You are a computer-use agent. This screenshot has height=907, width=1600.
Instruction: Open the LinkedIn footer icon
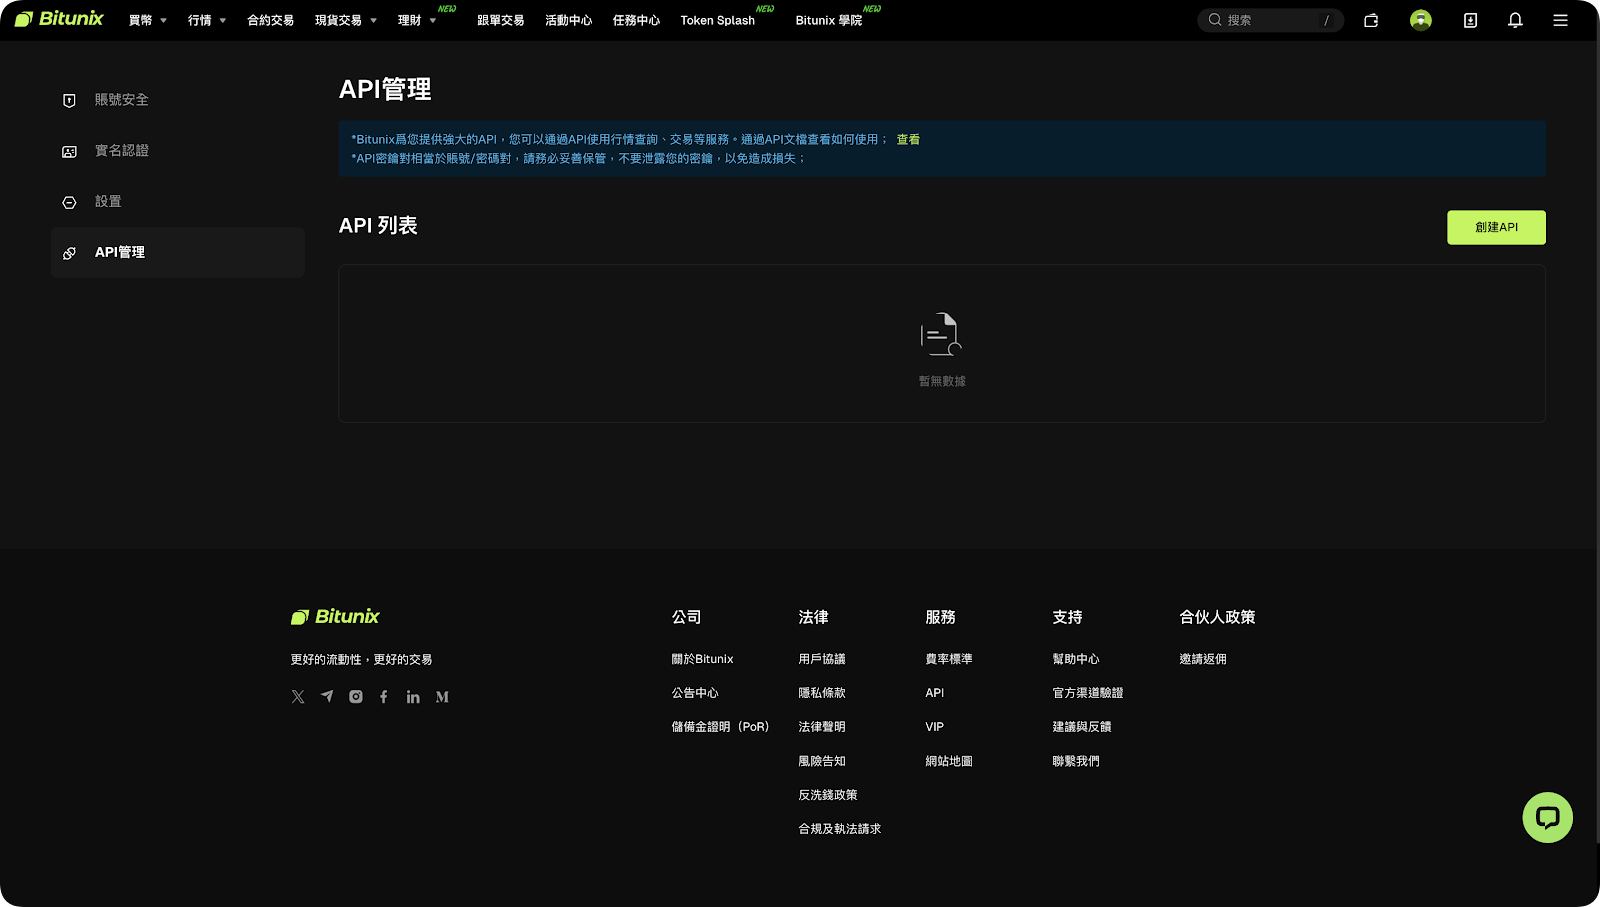pos(413,697)
